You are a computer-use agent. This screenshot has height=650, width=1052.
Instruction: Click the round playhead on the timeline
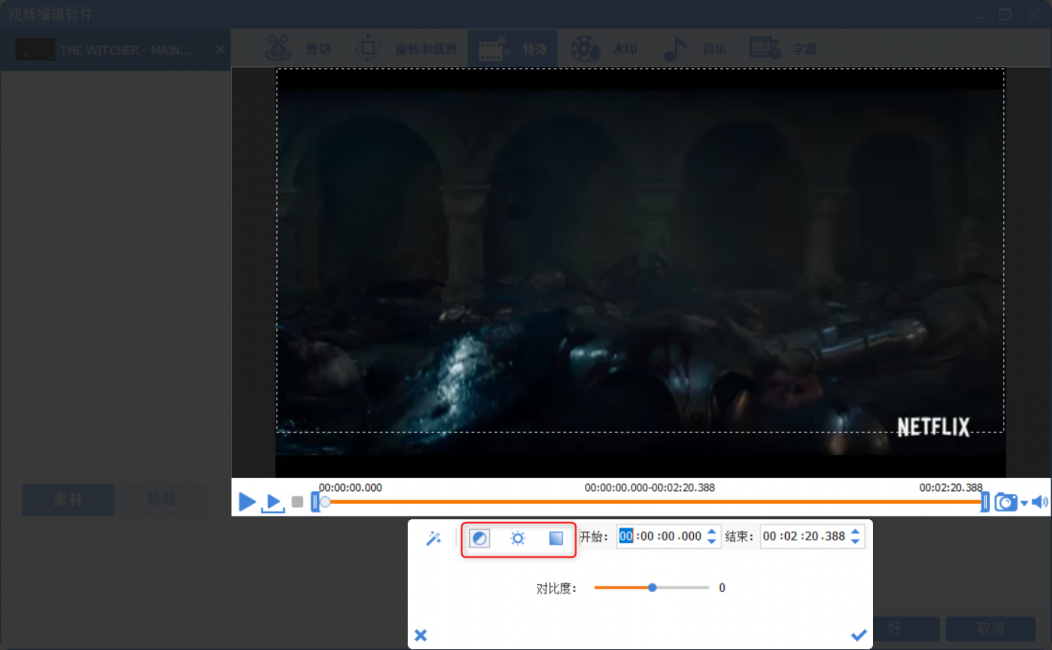pyautogui.click(x=325, y=502)
